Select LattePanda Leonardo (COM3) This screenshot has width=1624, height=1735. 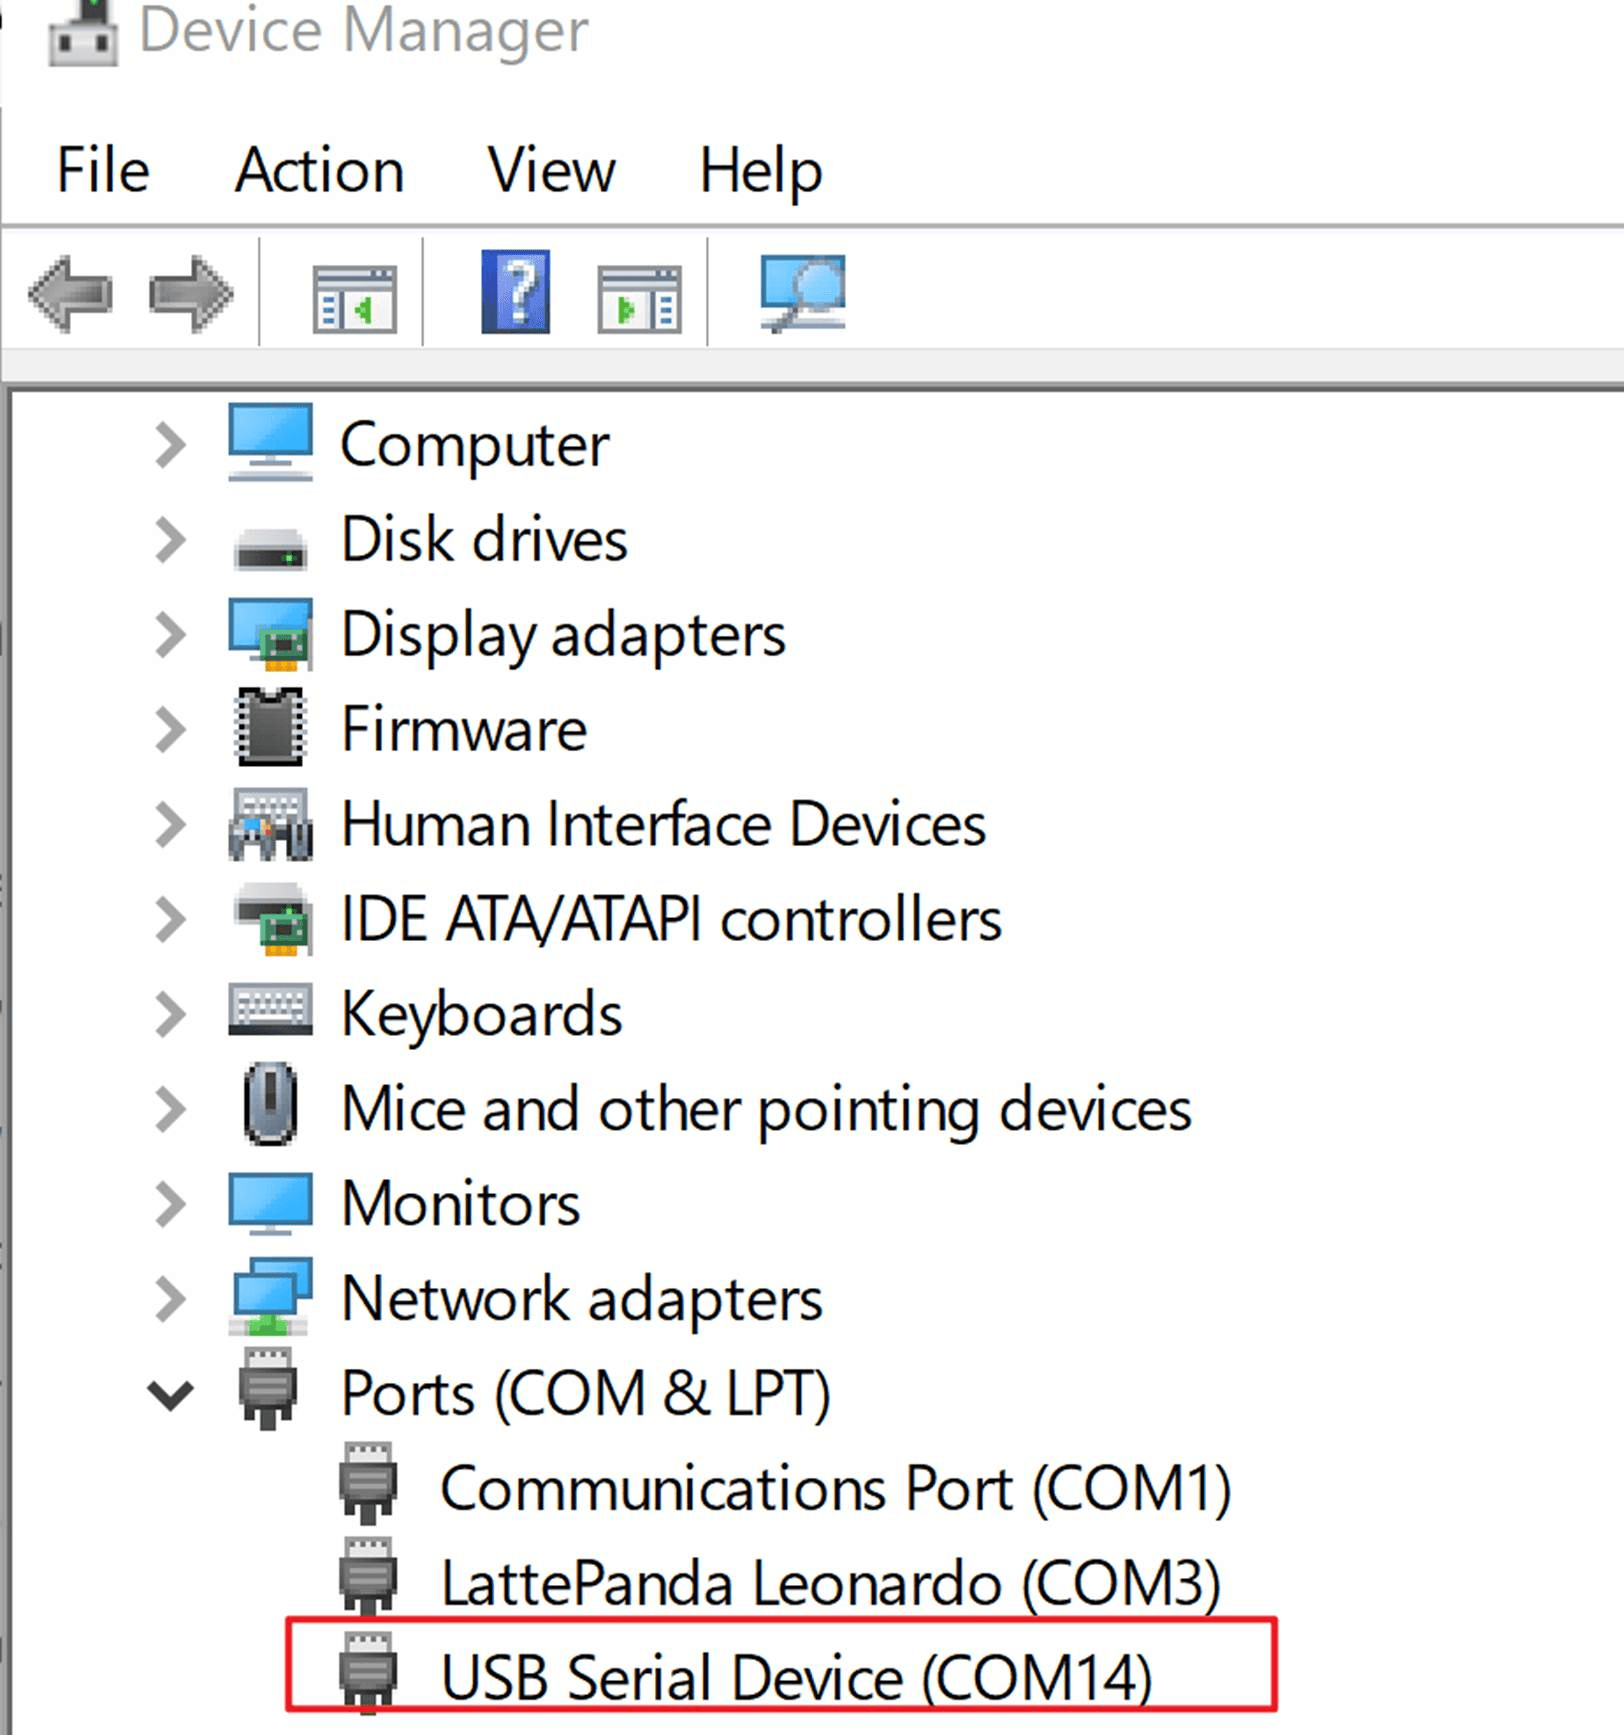(x=830, y=1583)
